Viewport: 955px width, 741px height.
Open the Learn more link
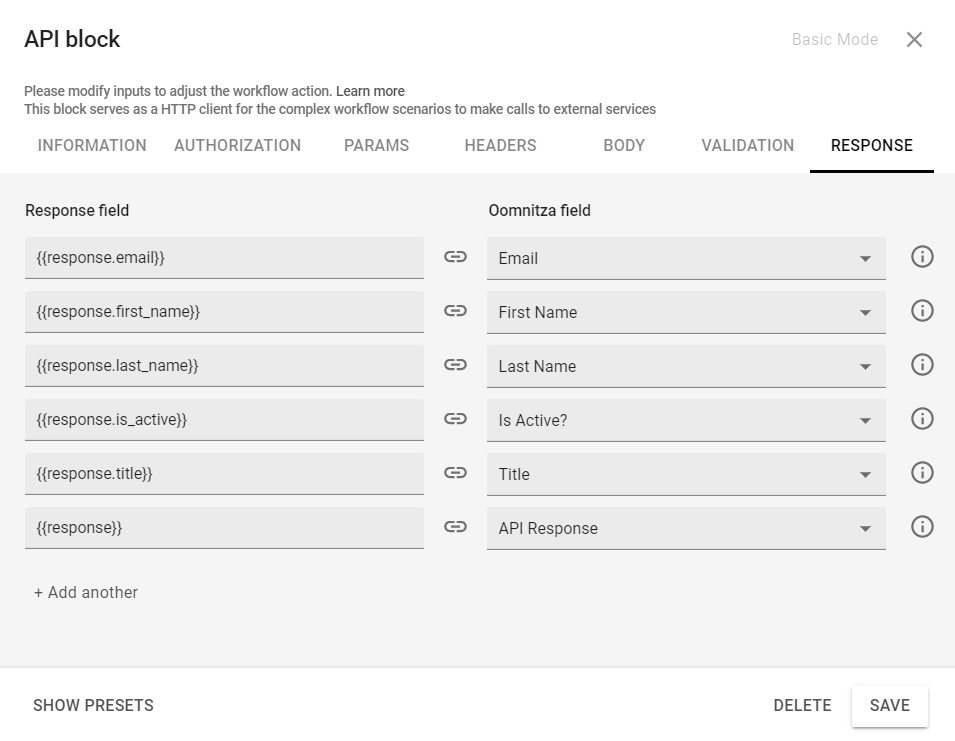(x=370, y=91)
